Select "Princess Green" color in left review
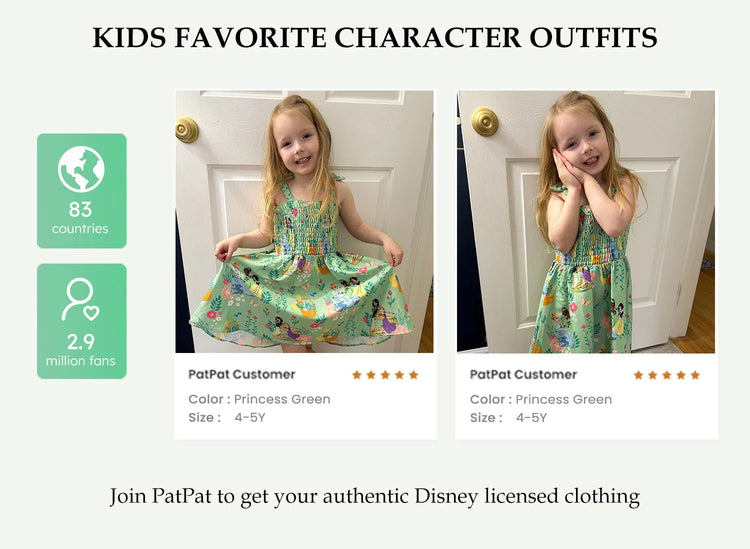 [282, 399]
